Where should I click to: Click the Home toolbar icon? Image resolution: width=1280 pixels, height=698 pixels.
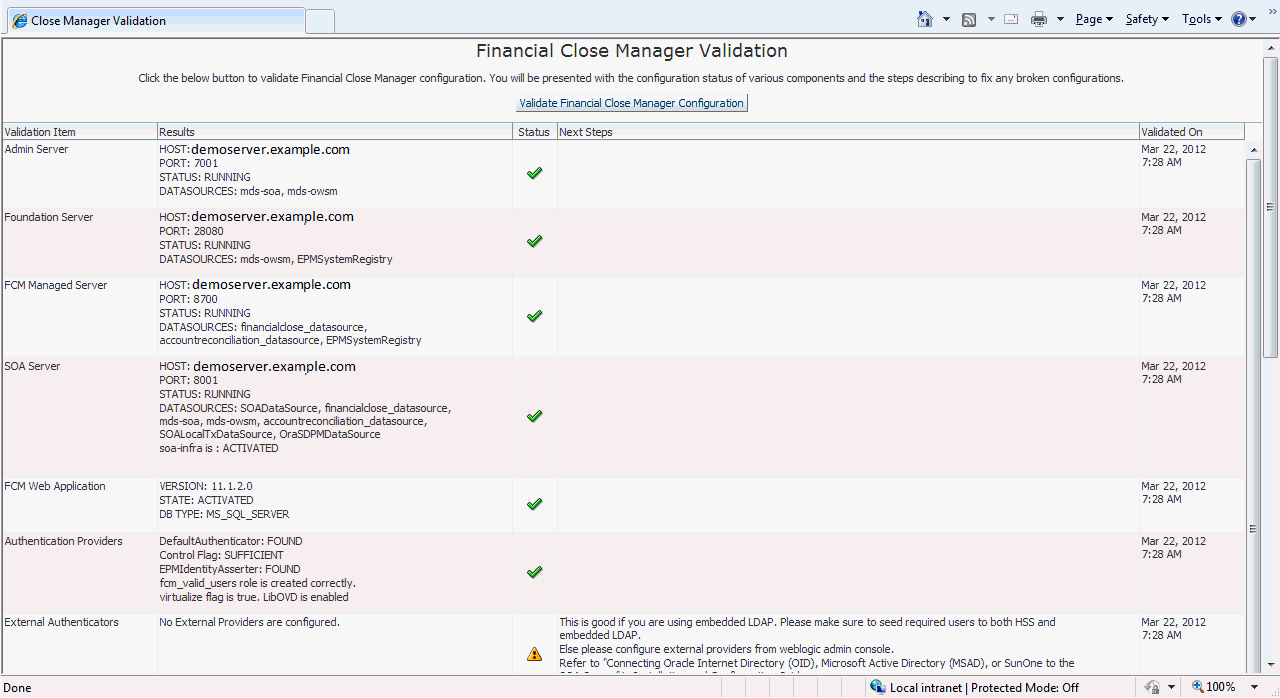[925, 19]
